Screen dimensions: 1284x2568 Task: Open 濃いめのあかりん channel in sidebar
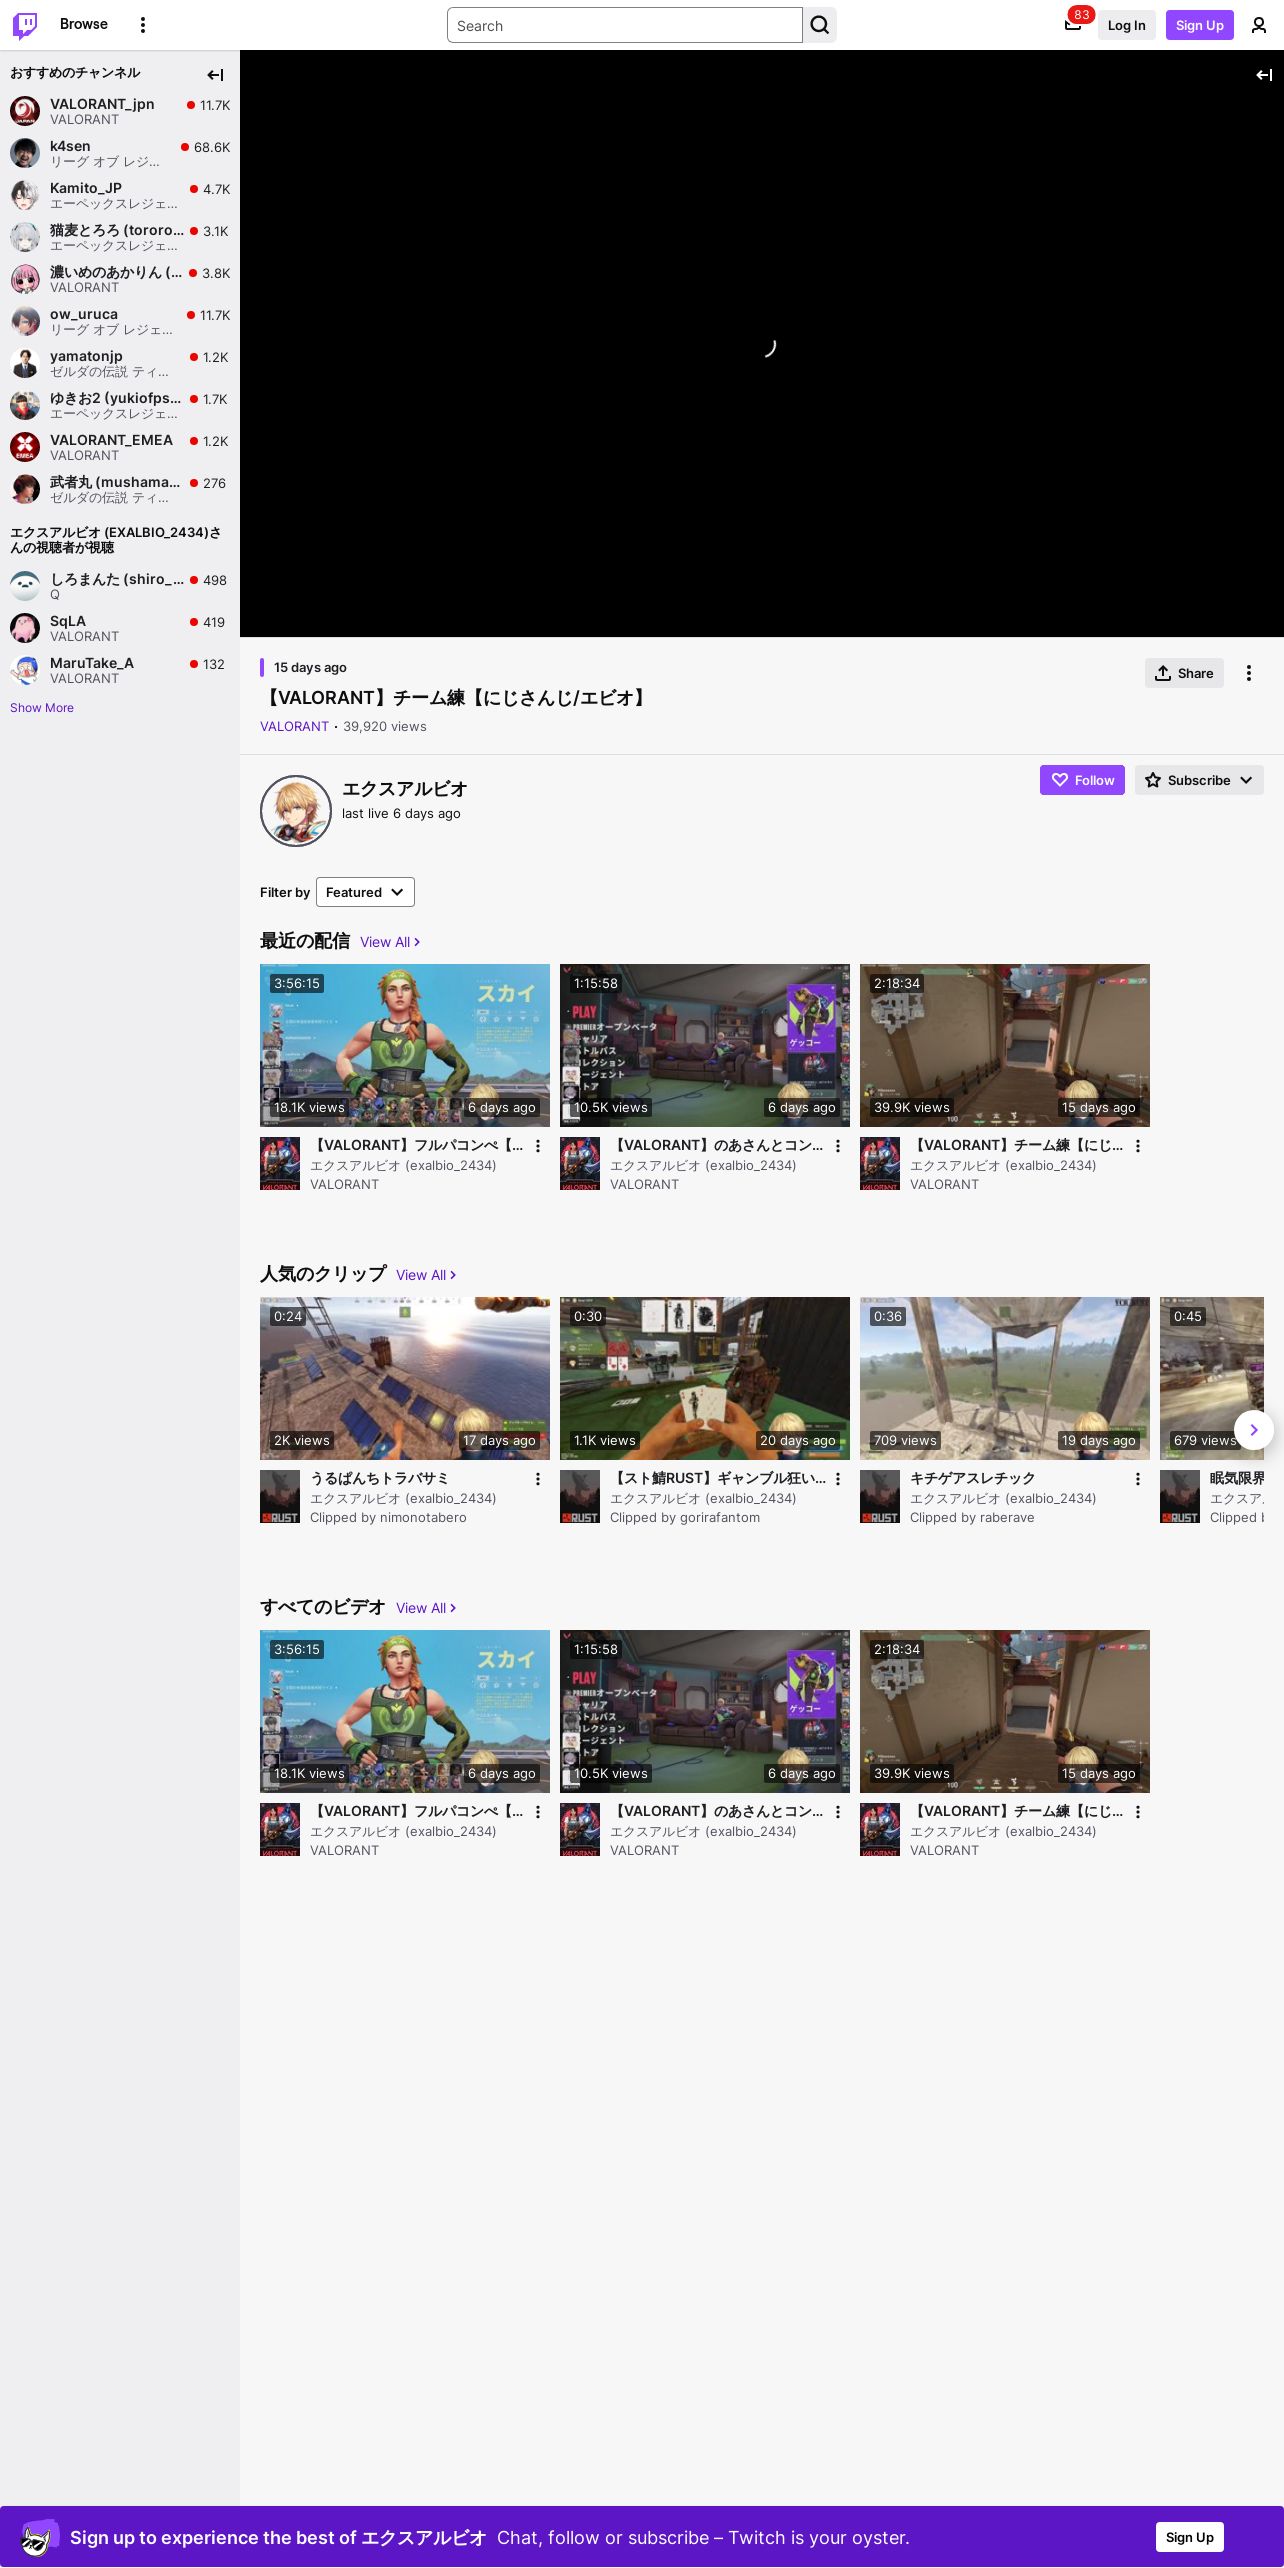(x=120, y=279)
